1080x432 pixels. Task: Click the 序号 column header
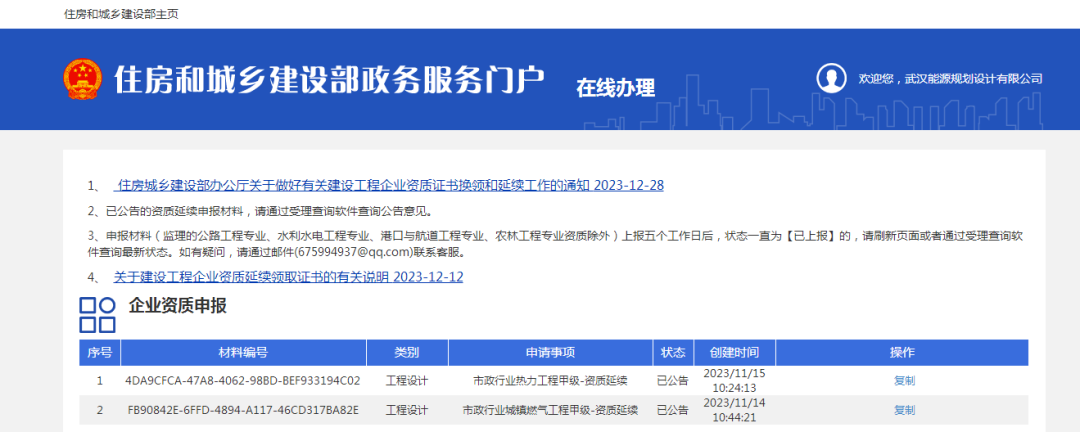(100, 353)
